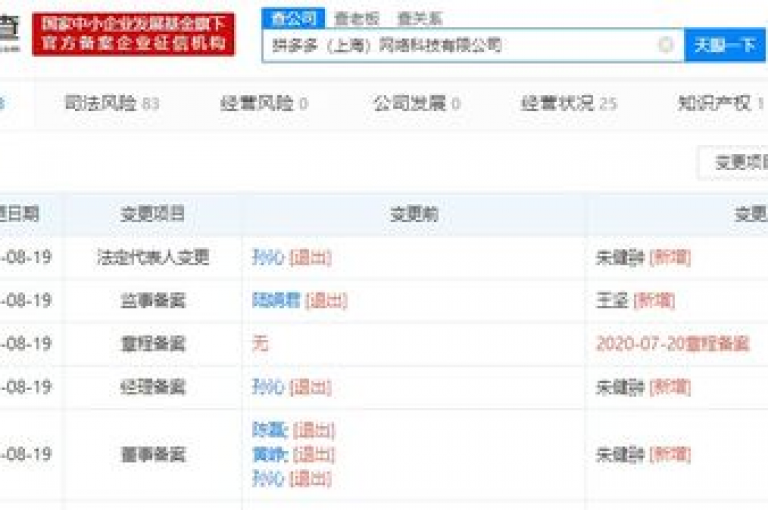The width and height of the screenshot is (768, 510).
Task: Open the 陈磊 link in 董事备案 row
Action: click(269, 430)
